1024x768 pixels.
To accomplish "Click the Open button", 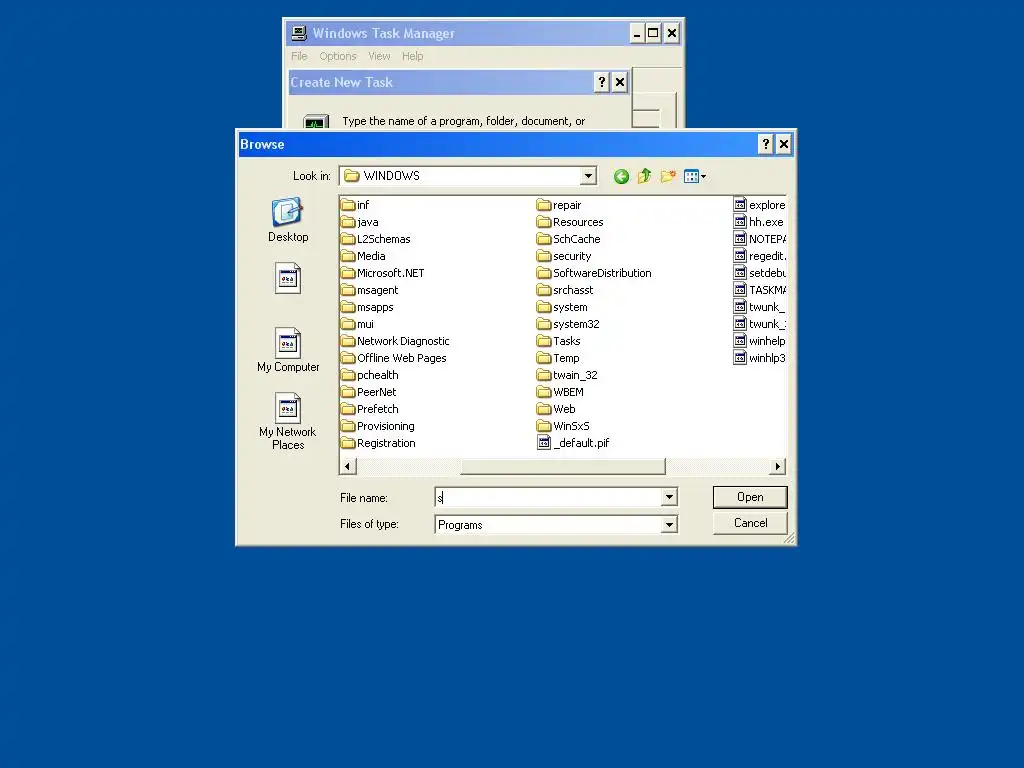I will click(750, 497).
